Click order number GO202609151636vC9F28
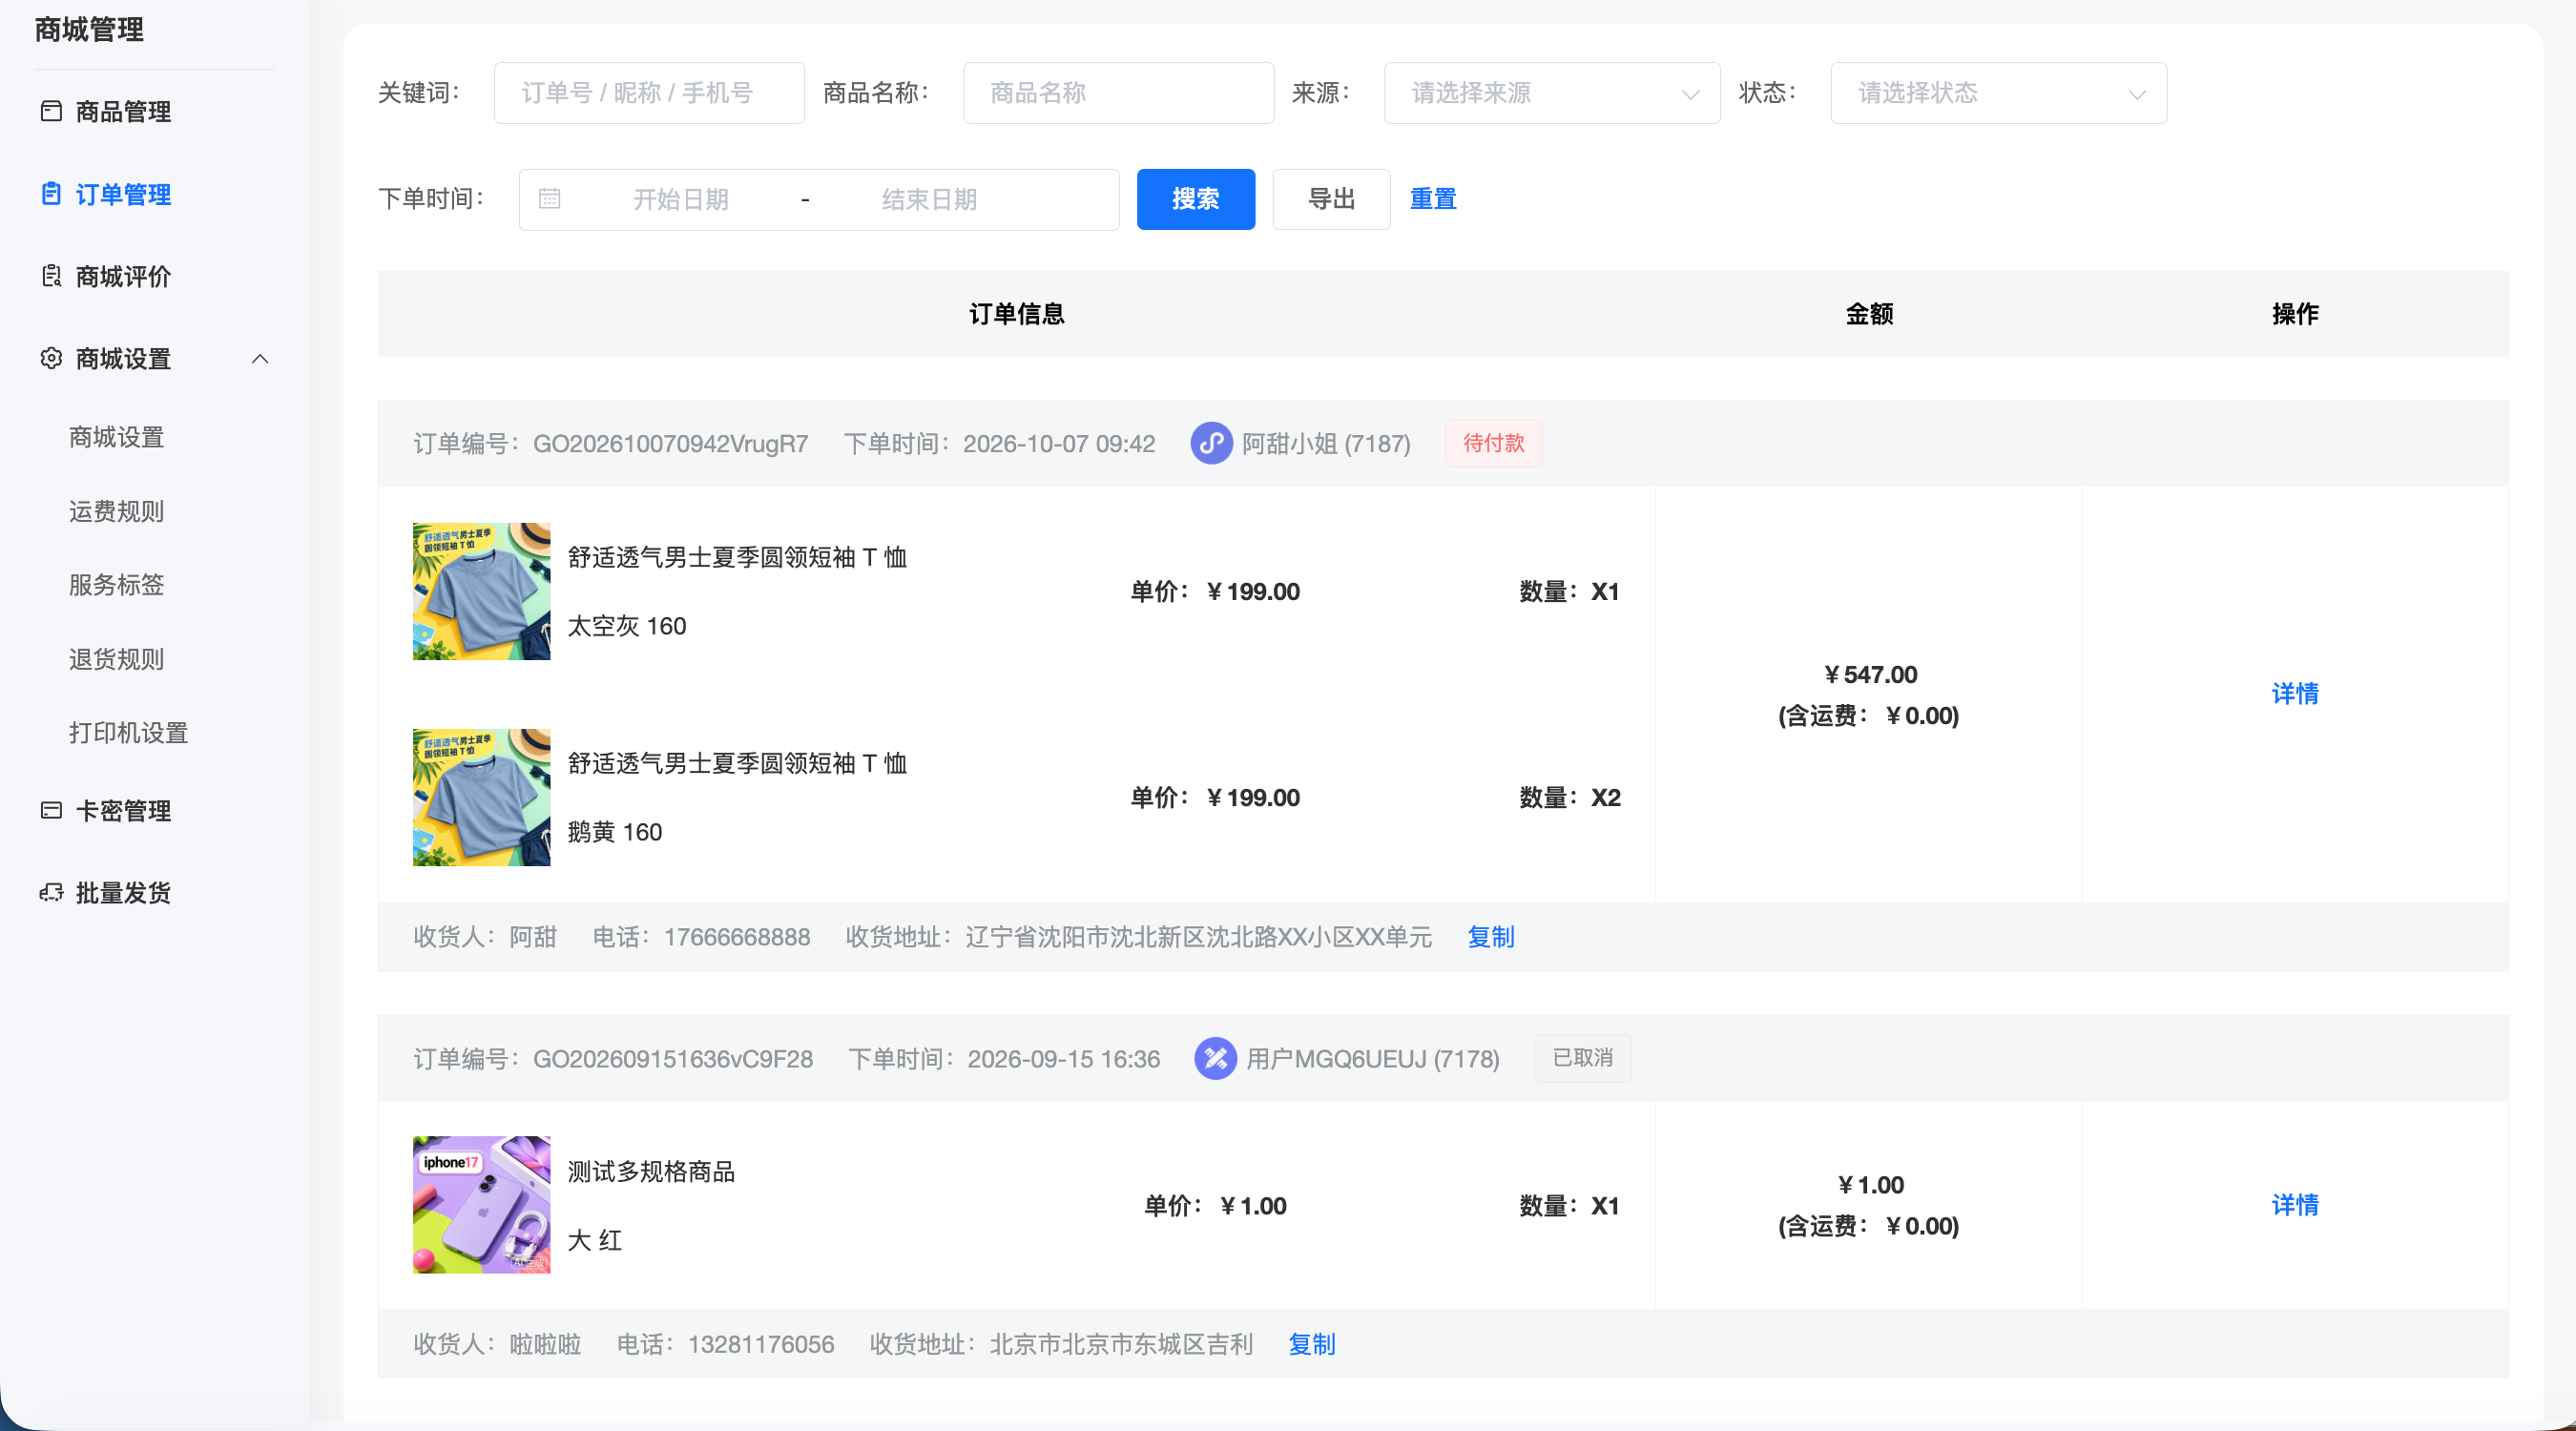Screen dimensions: 2576x1431 point(672,1058)
